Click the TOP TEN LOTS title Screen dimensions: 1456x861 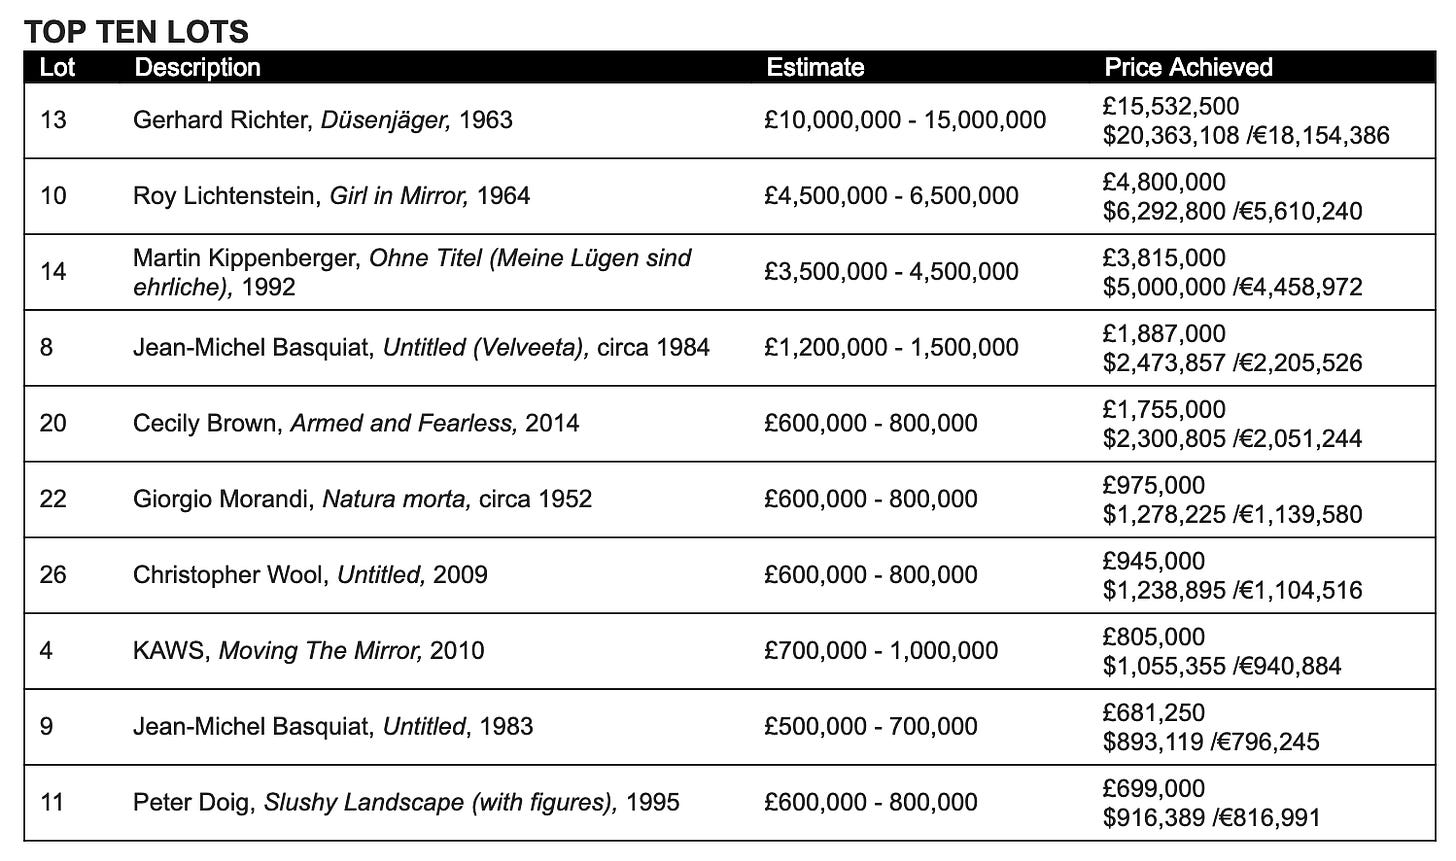pos(136,31)
